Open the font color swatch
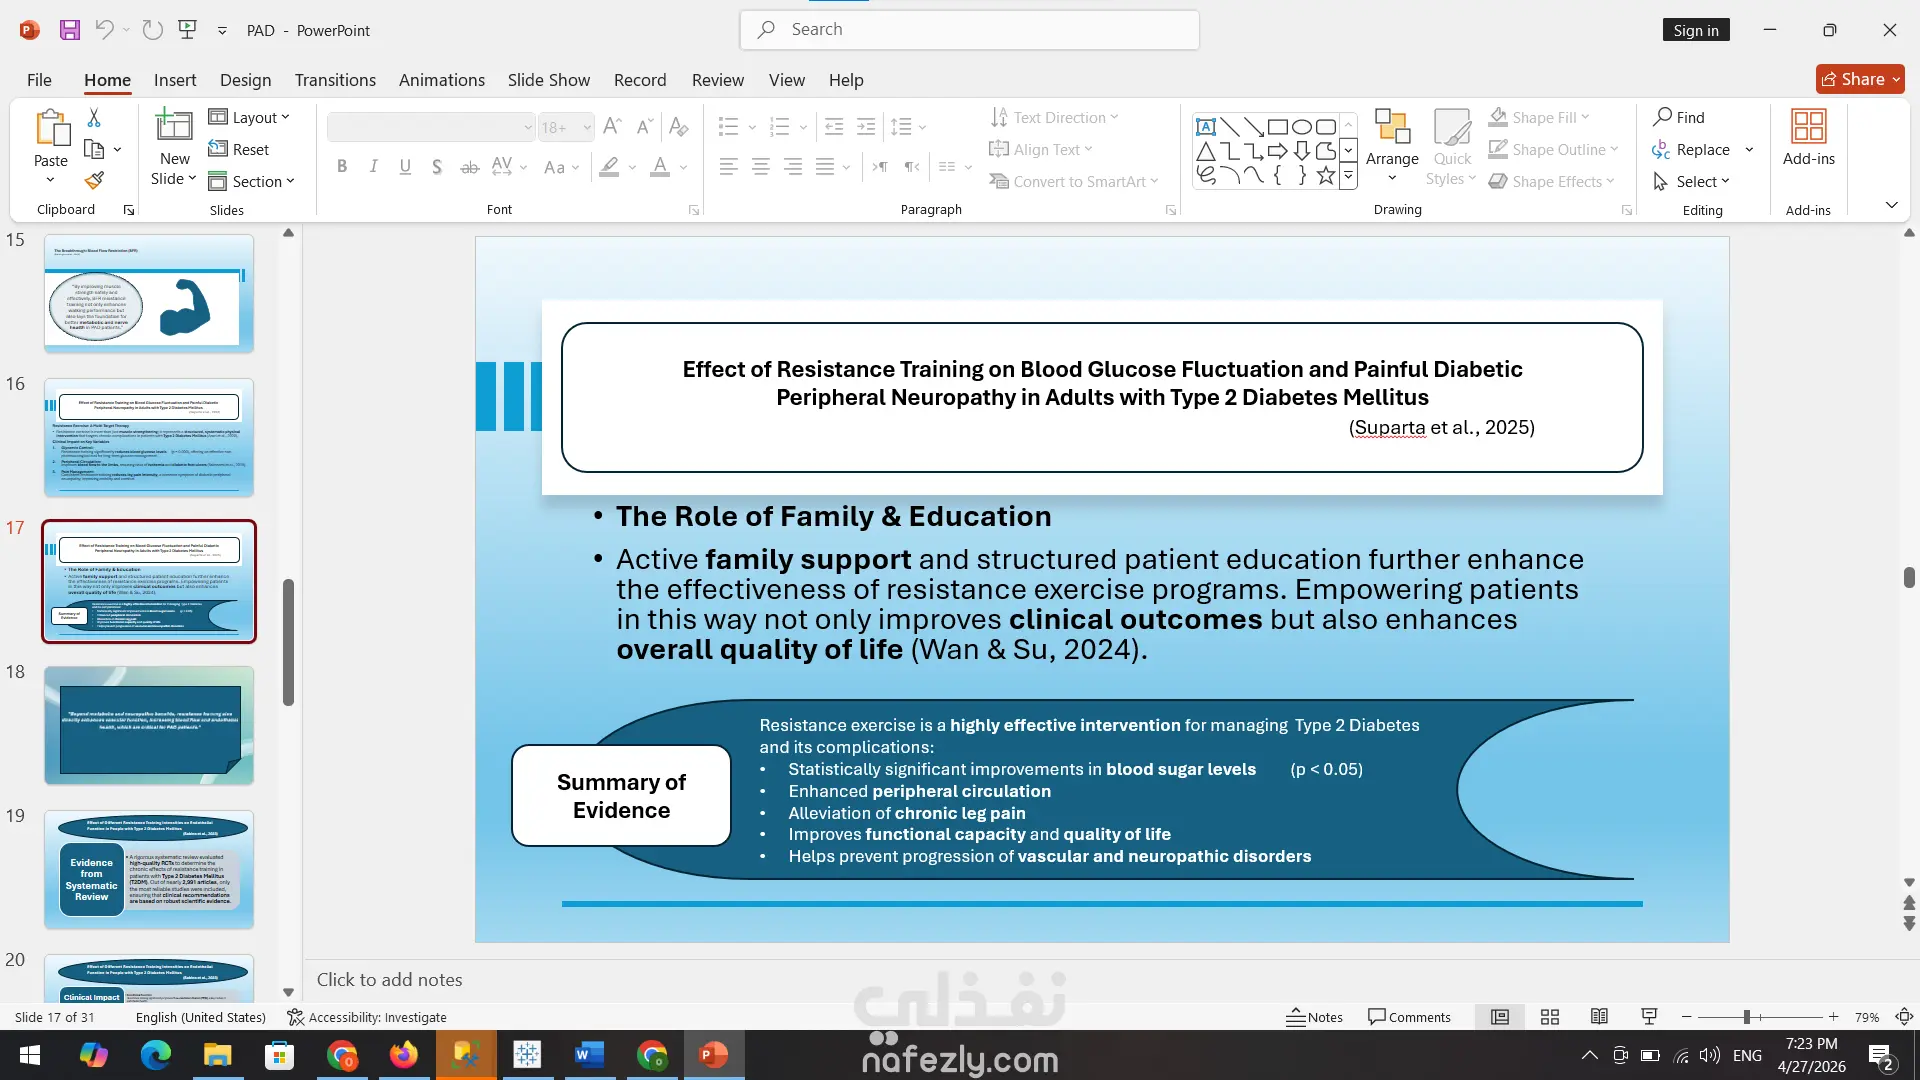Image resolution: width=1920 pixels, height=1080 pixels. pyautogui.click(x=660, y=167)
